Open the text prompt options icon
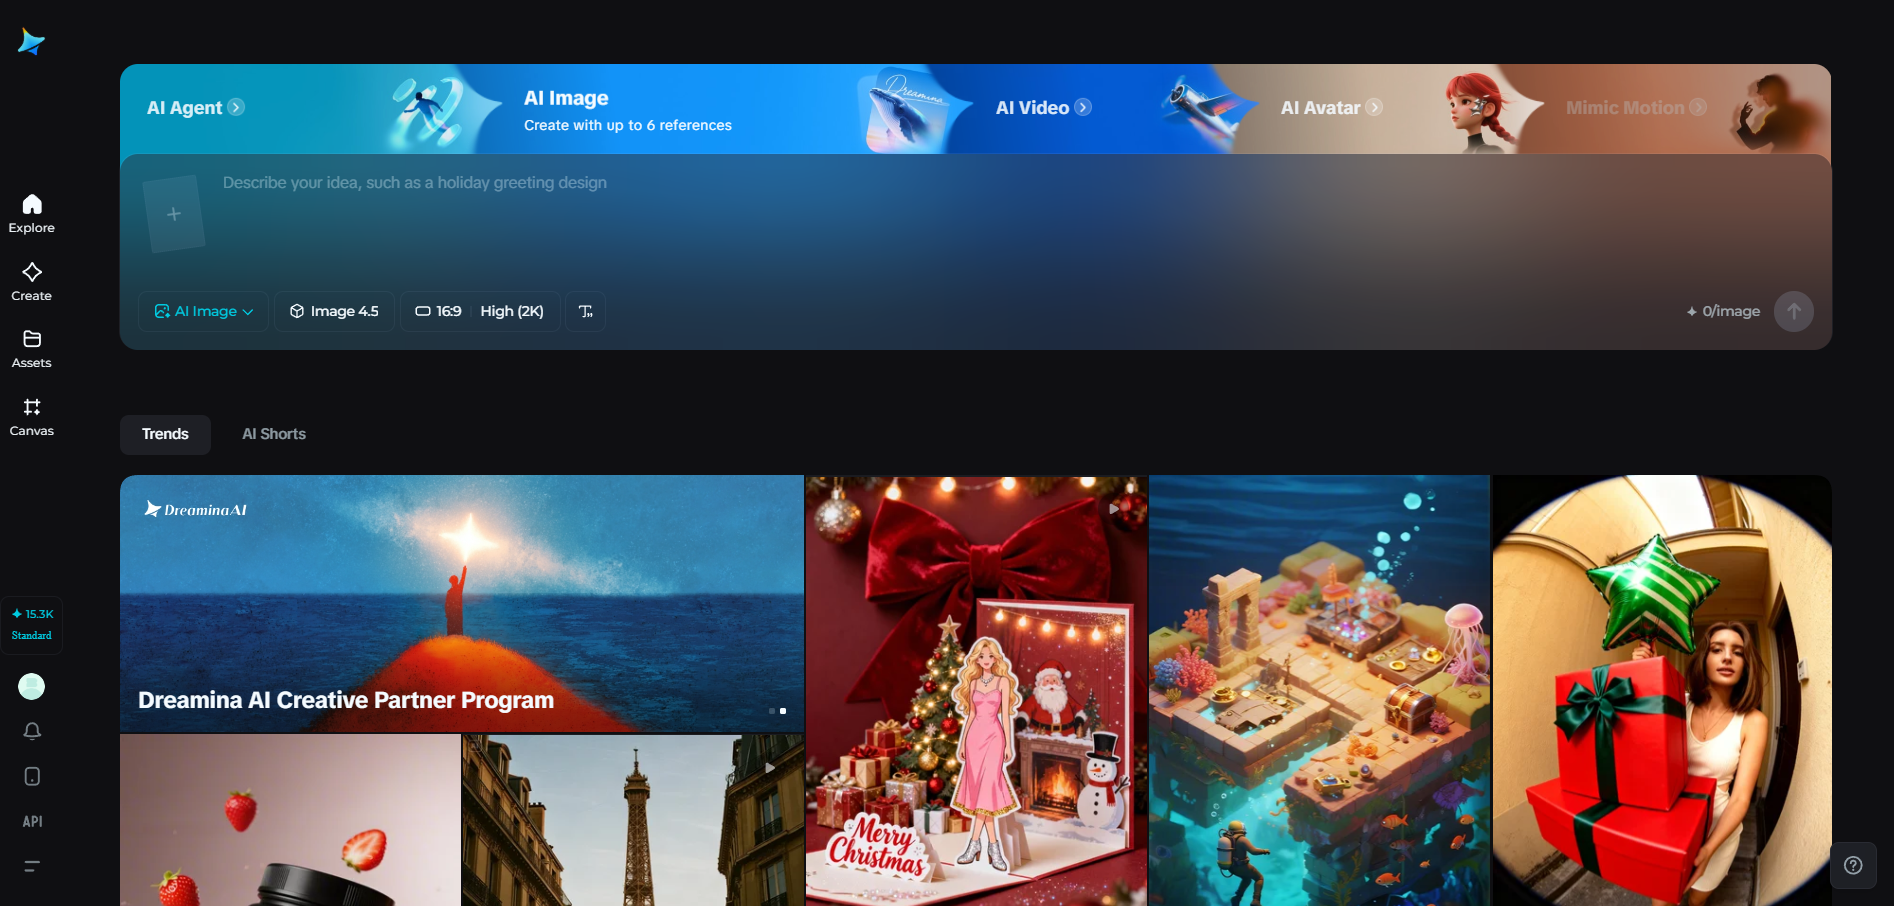Image resolution: width=1894 pixels, height=906 pixels. tap(585, 311)
